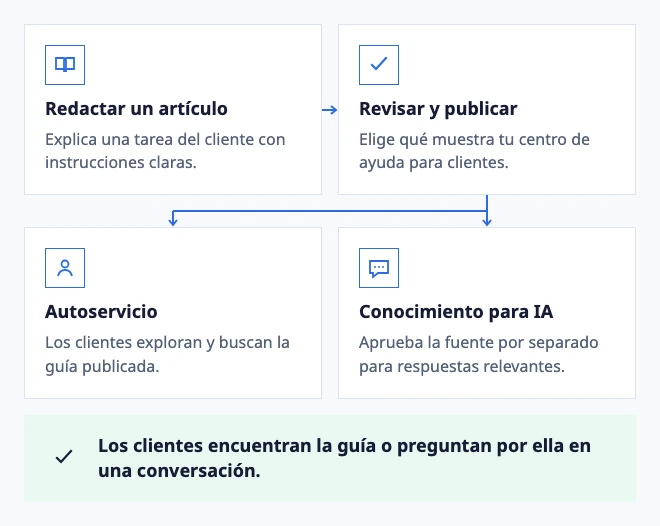This screenshot has height=526, width=660.
Task: Select the heading "Redactar un artículo"
Action: 136,109
